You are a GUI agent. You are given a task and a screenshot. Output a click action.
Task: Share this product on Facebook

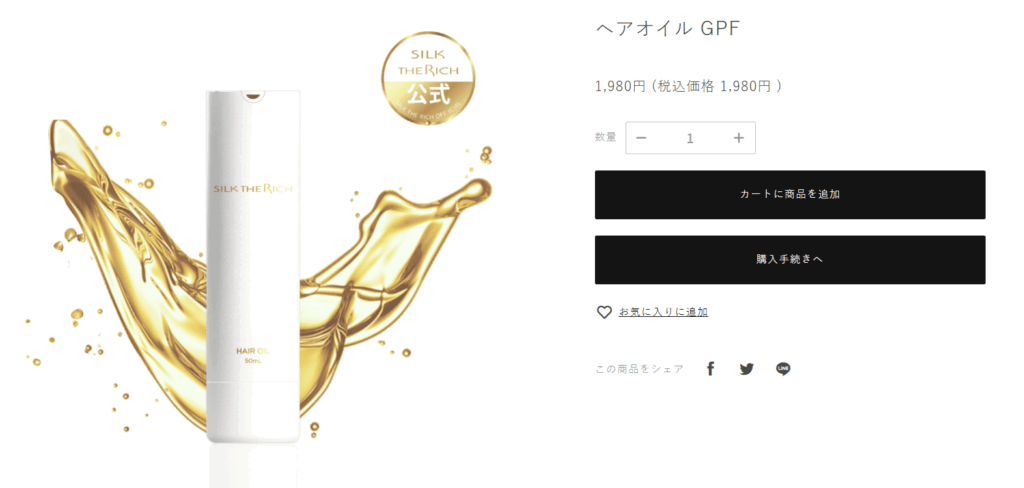click(711, 369)
